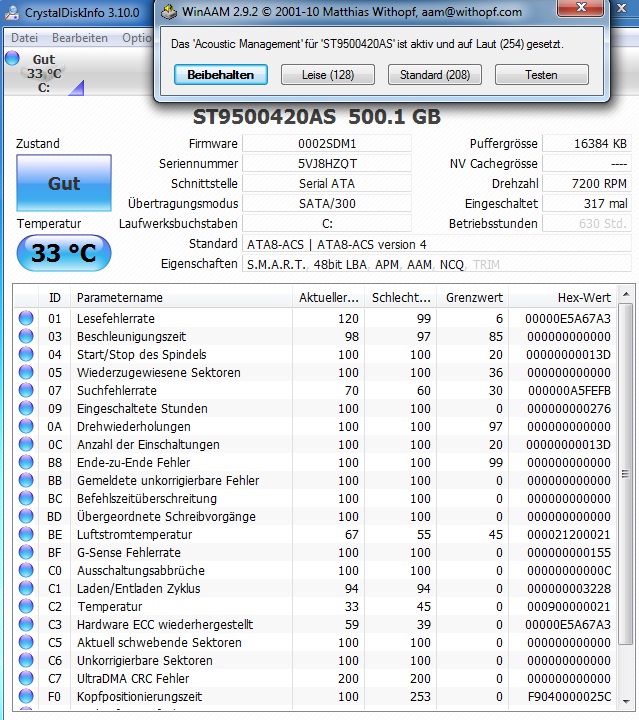The width and height of the screenshot is (639, 720).
Task: Click the Puffergrösse value 16384 KB
Action: [587, 144]
